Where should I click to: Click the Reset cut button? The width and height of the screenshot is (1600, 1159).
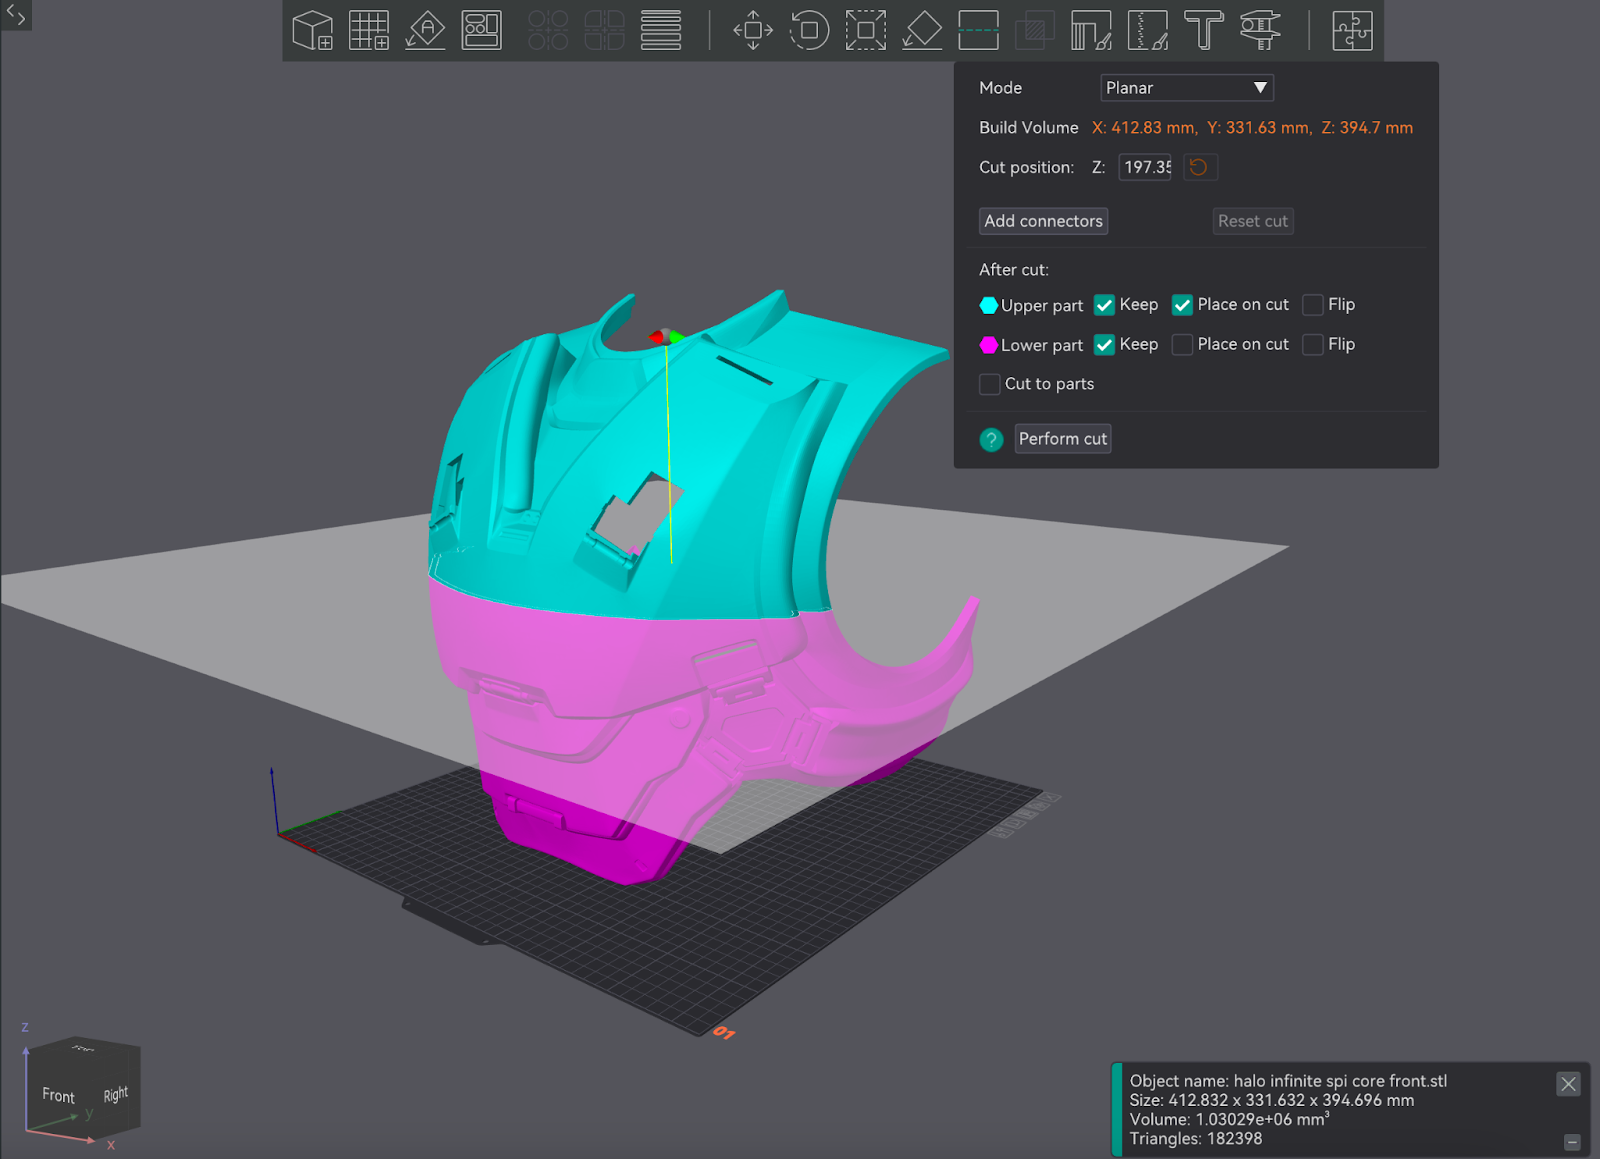click(1253, 221)
